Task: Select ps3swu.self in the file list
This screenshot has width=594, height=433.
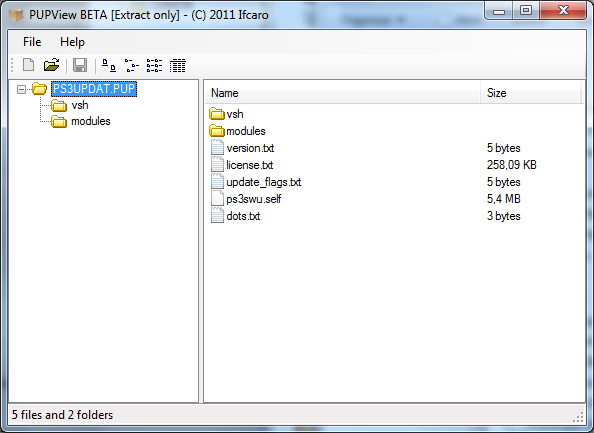Action: (x=253, y=199)
